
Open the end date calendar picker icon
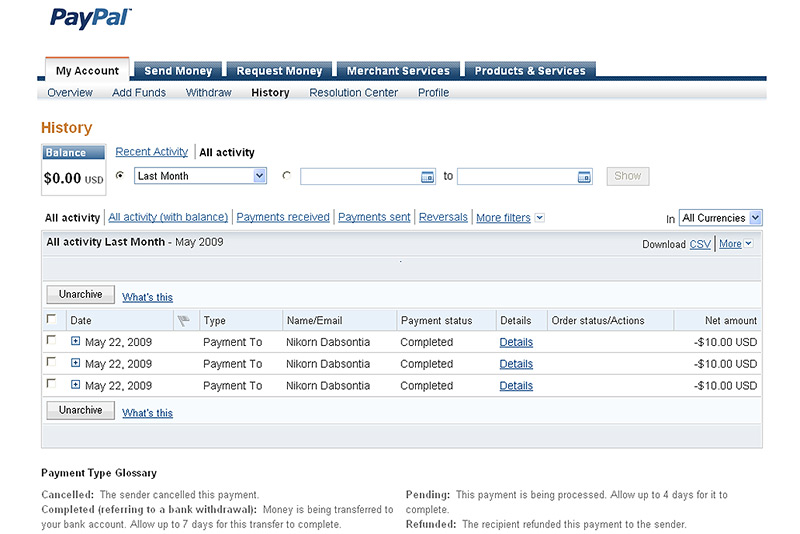coord(584,177)
